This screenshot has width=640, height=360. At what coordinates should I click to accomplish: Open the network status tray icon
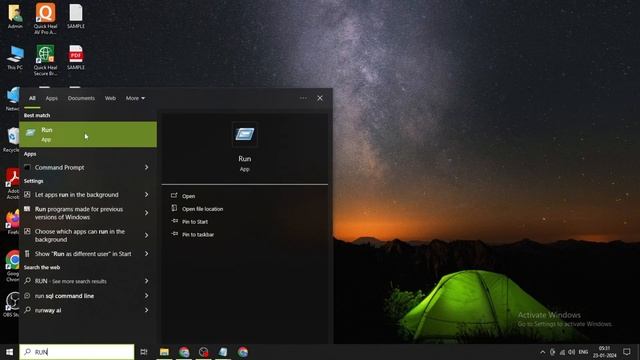coord(562,352)
